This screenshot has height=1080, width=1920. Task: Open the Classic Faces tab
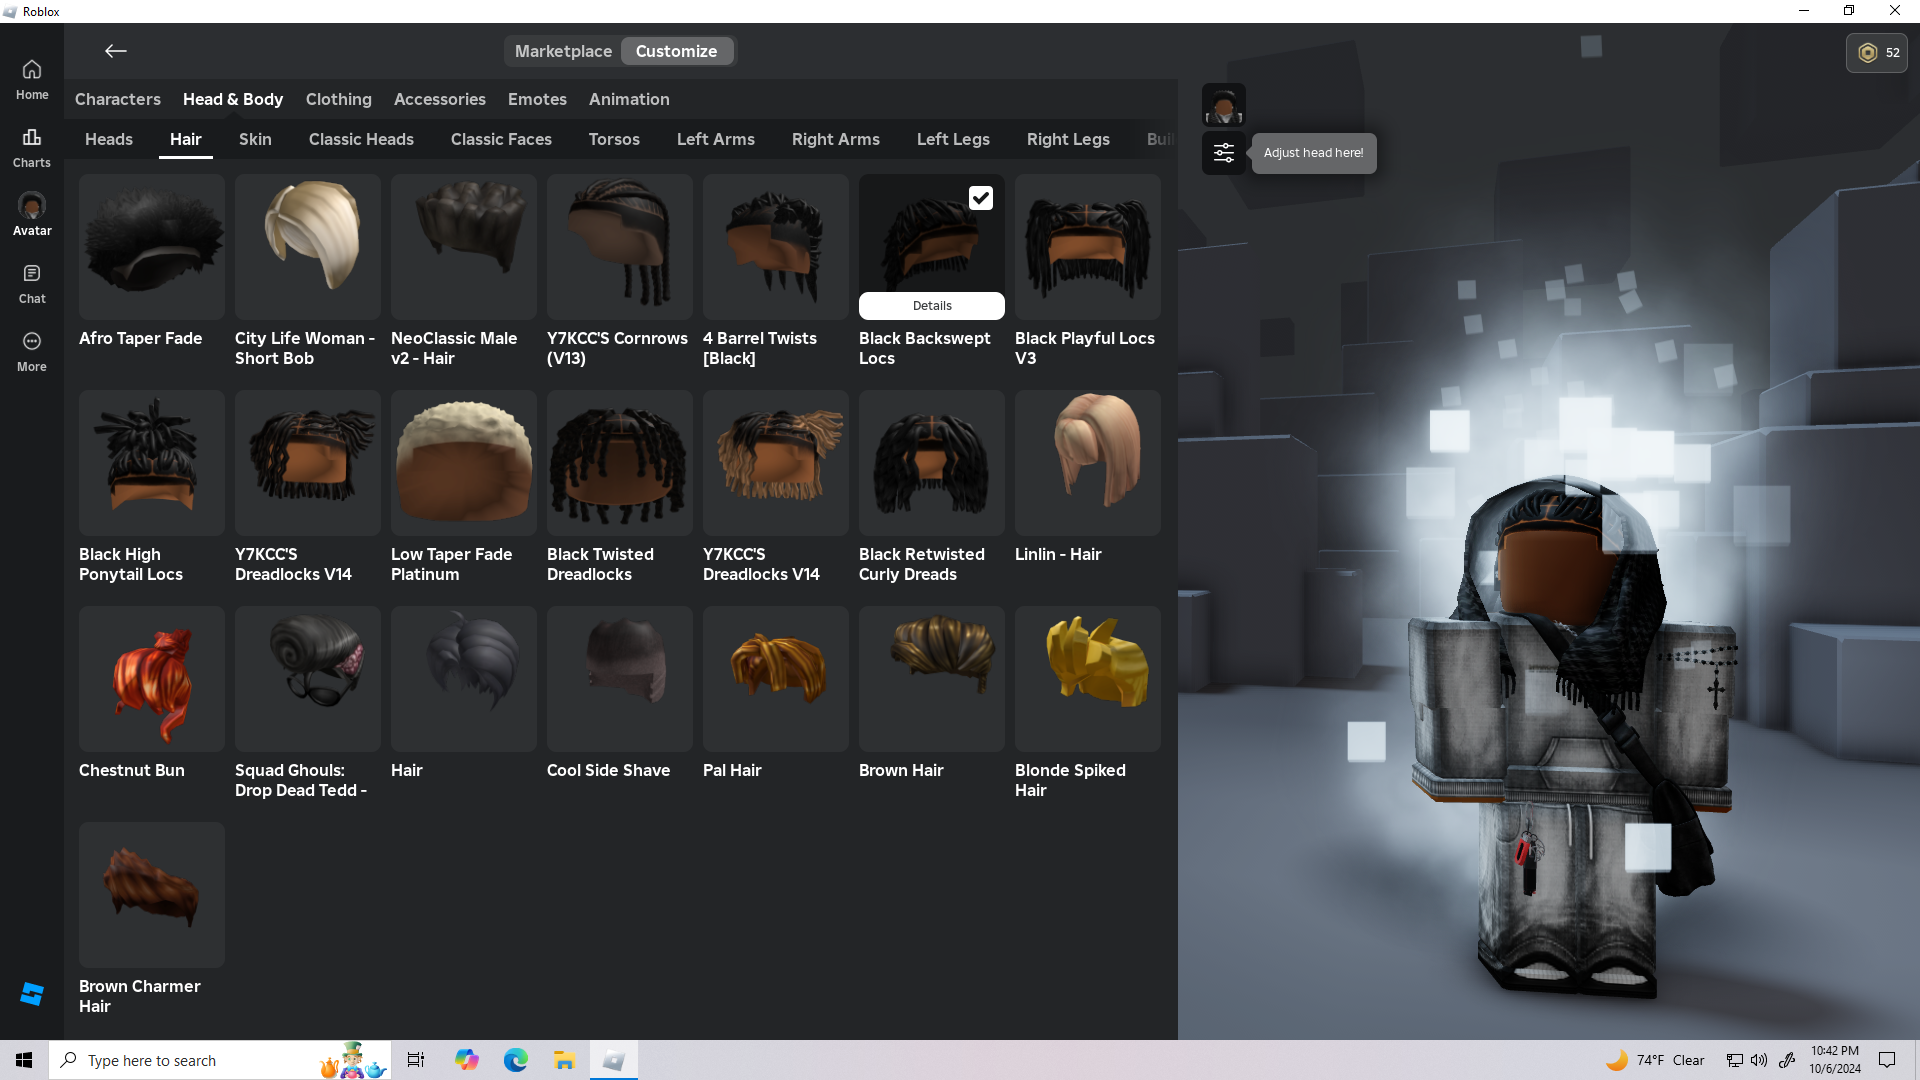[501, 139]
